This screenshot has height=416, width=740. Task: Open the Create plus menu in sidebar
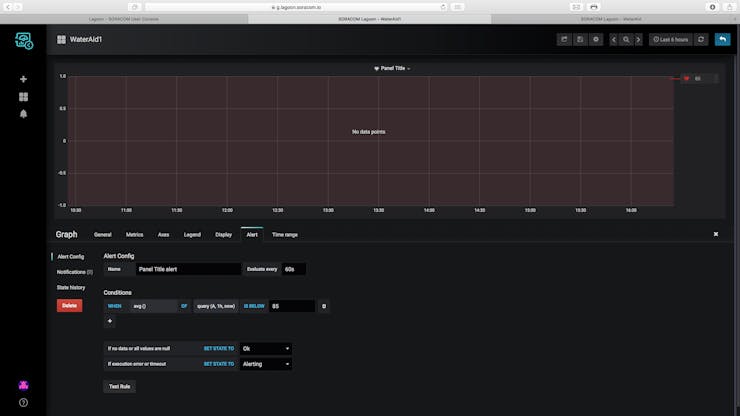23,79
